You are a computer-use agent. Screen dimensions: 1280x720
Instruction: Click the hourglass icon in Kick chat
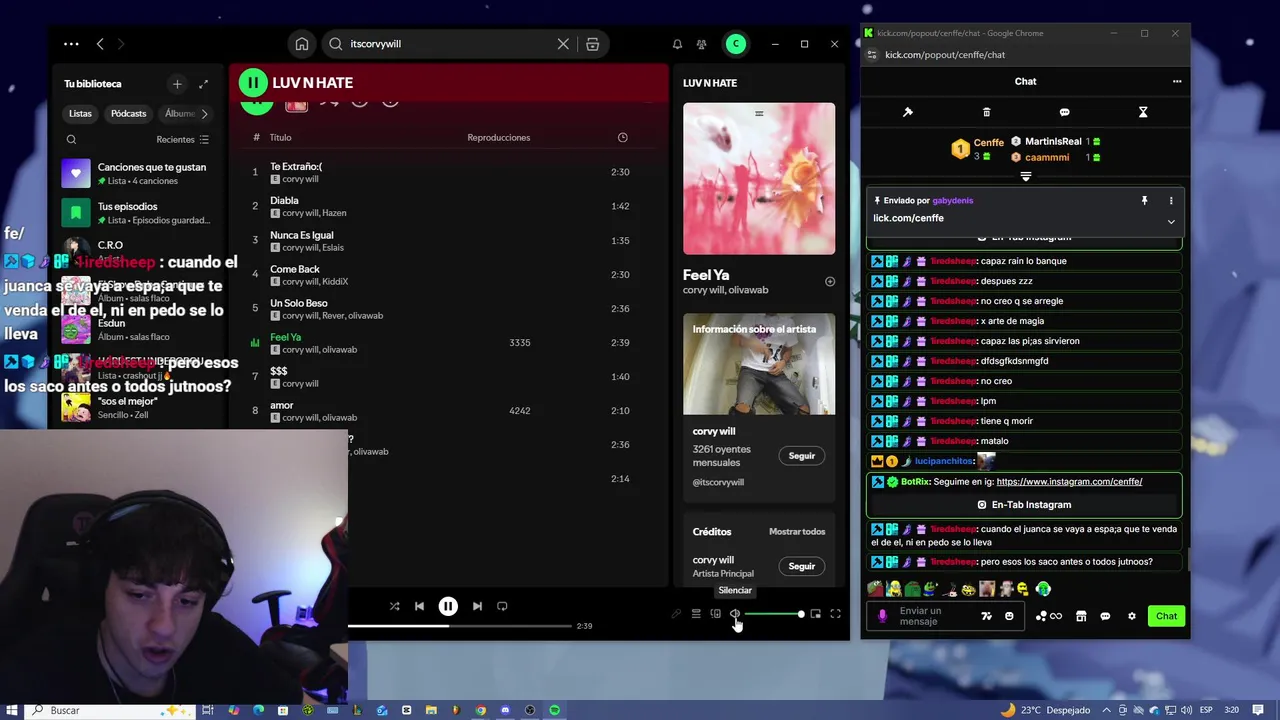click(x=1143, y=112)
